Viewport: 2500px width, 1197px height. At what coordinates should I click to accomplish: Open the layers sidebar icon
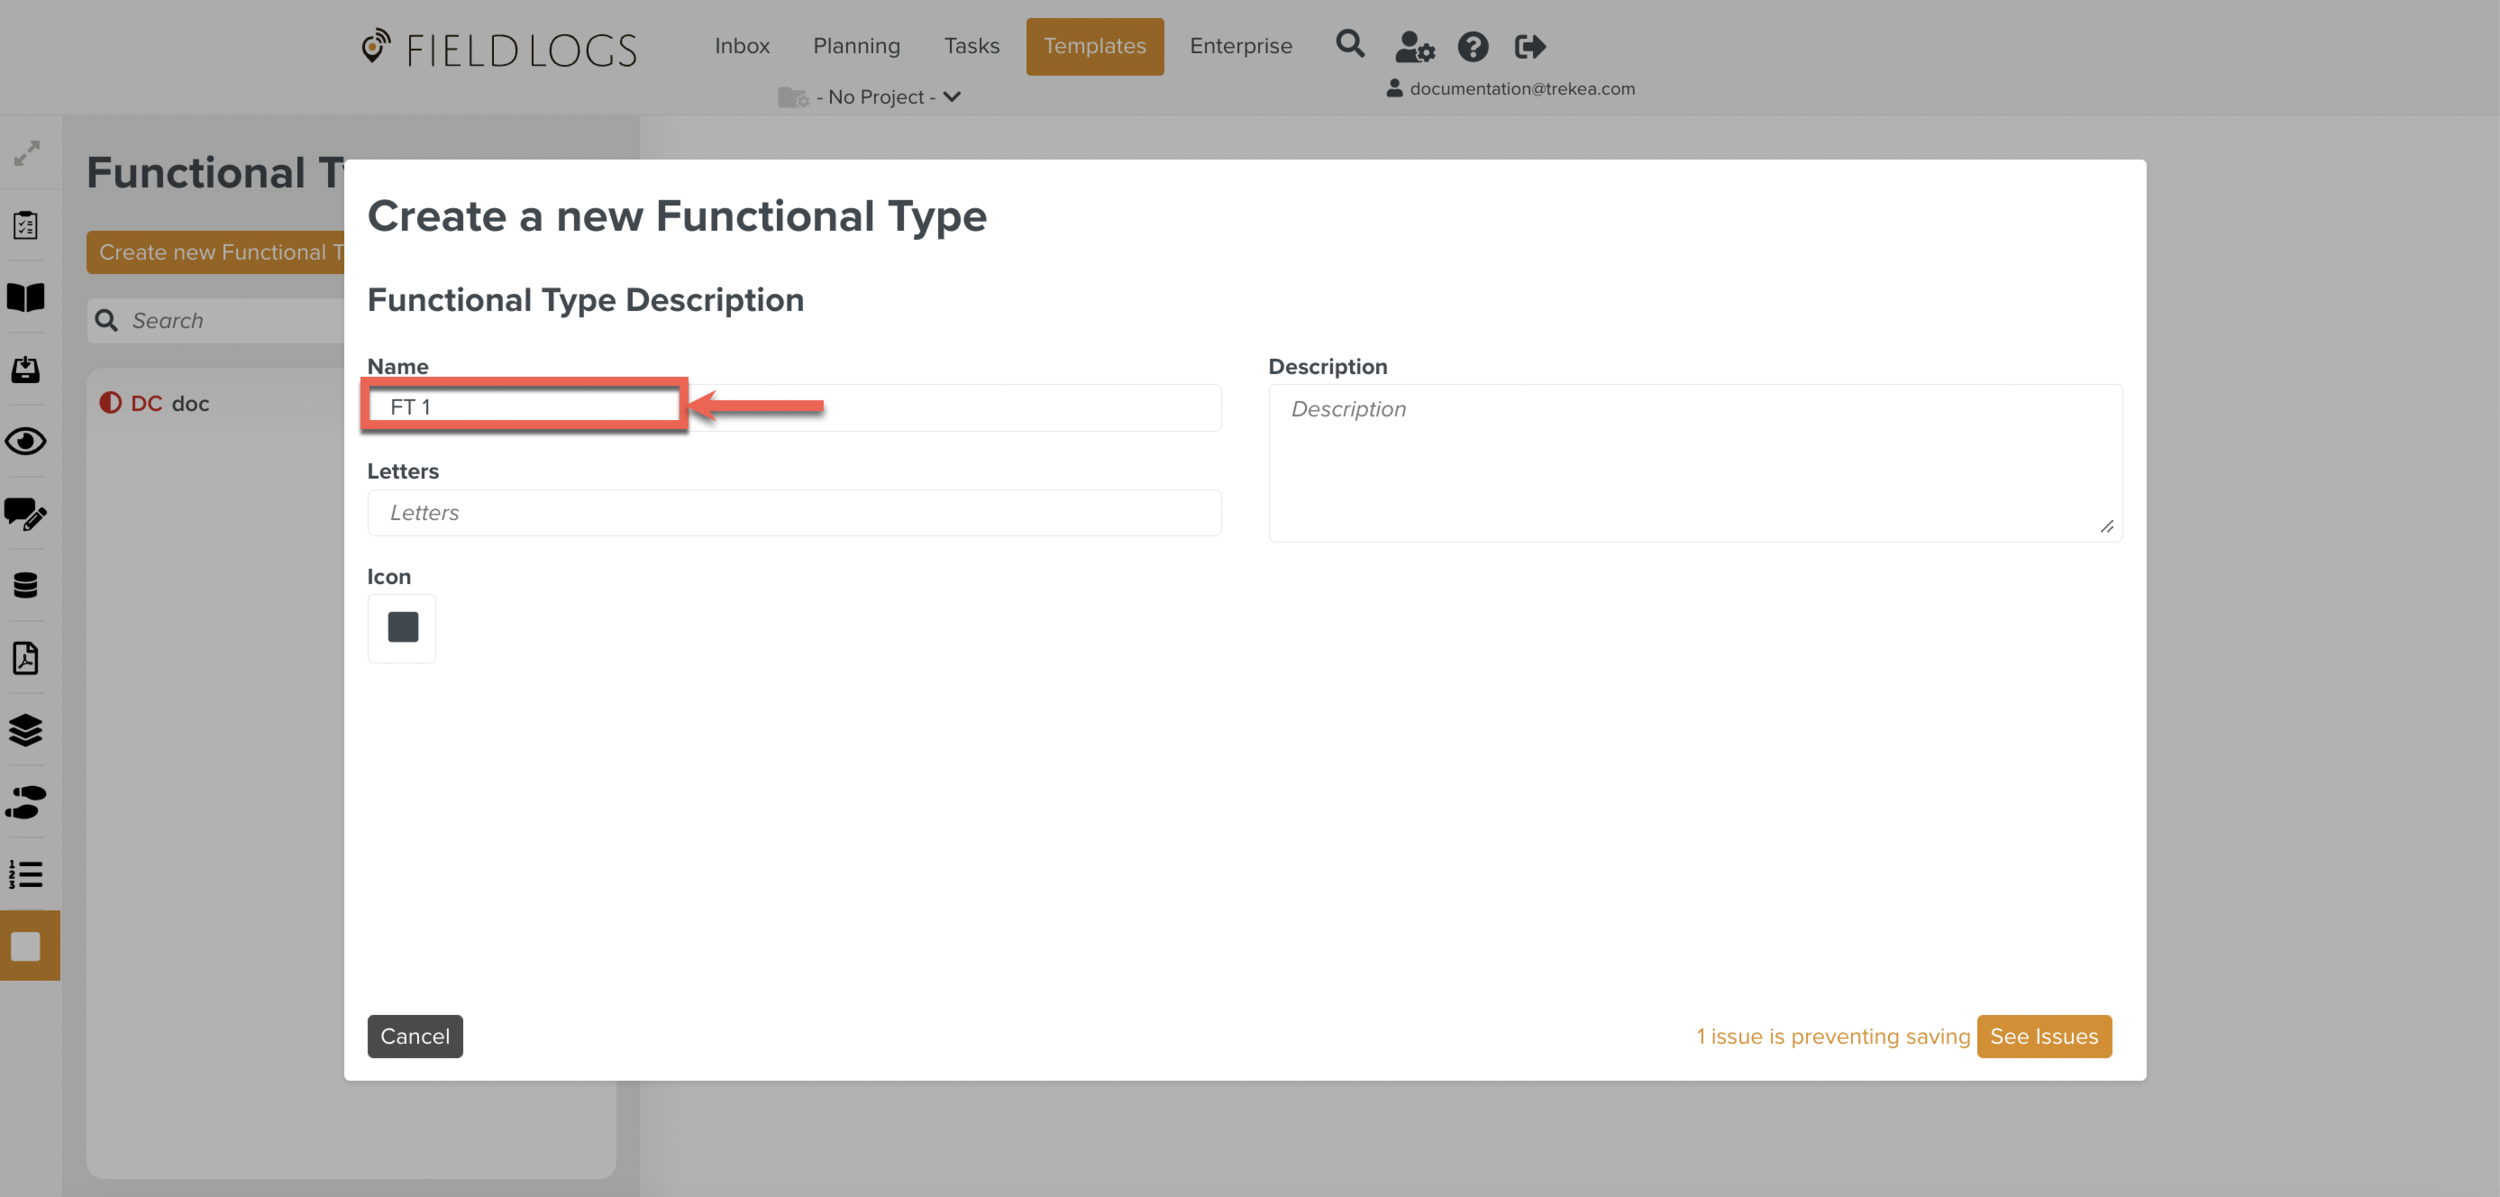coord(26,730)
